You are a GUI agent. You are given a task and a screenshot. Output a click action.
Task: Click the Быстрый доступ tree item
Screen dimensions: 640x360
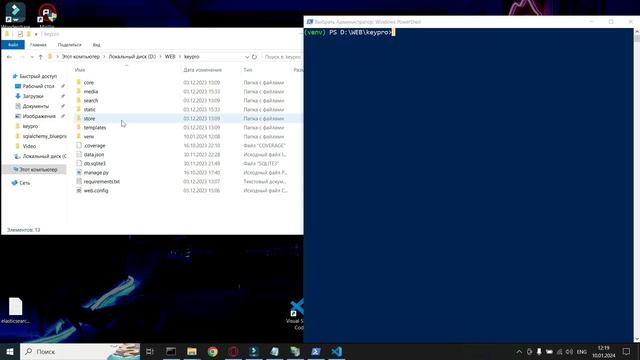click(x=38, y=76)
